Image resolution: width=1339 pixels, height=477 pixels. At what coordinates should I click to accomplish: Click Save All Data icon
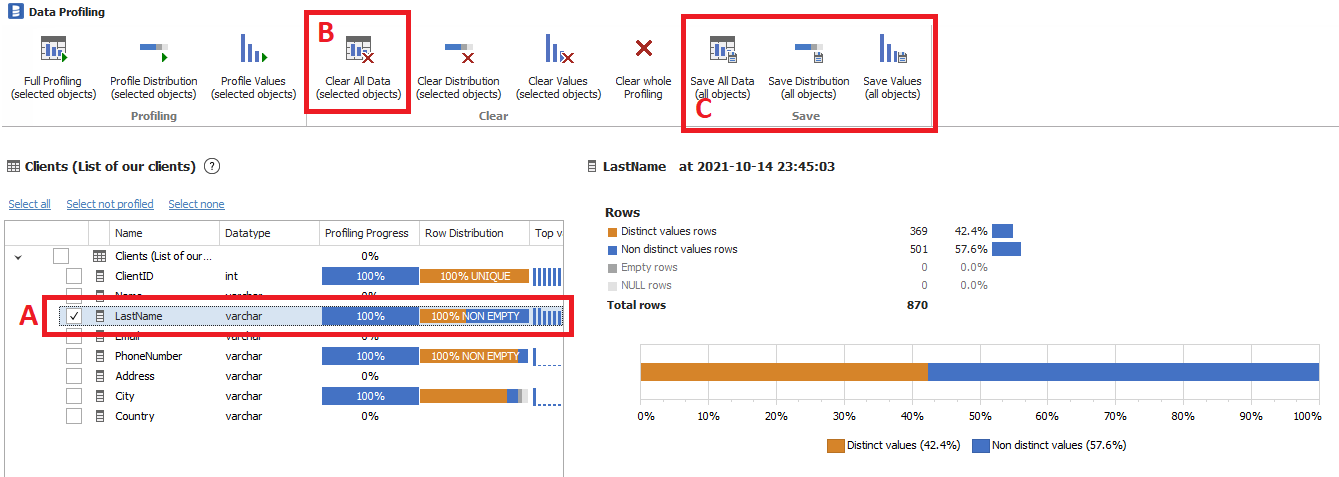pyautogui.click(x=722, y=50)
